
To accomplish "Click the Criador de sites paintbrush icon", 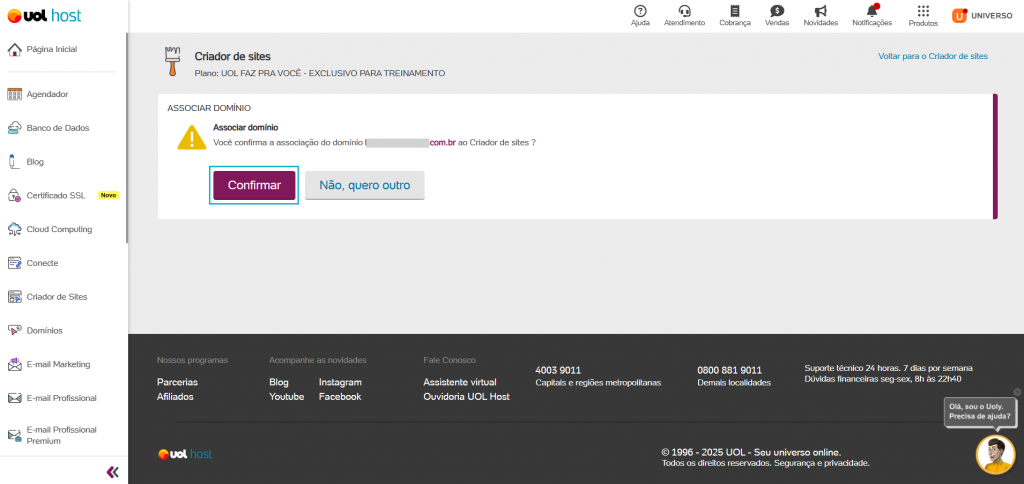I will [171, 62].
